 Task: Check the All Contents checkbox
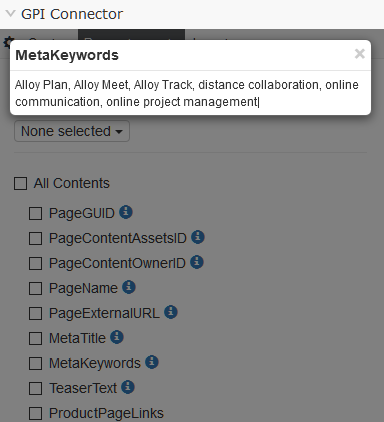point(20,183)
